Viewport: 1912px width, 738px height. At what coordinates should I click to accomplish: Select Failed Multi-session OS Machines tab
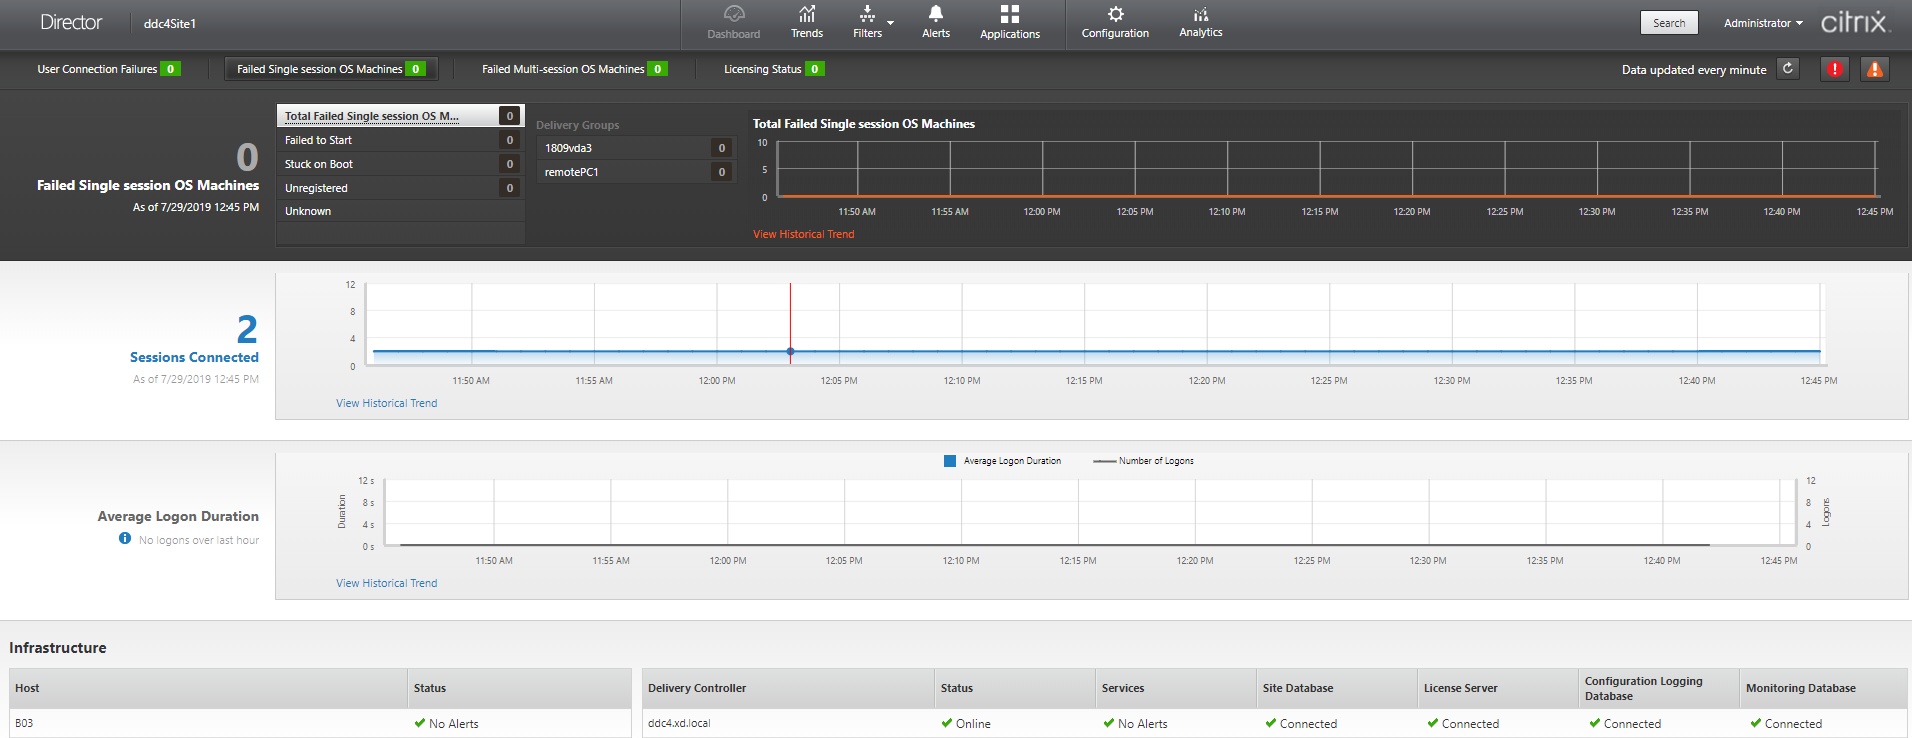coord(573,69)
